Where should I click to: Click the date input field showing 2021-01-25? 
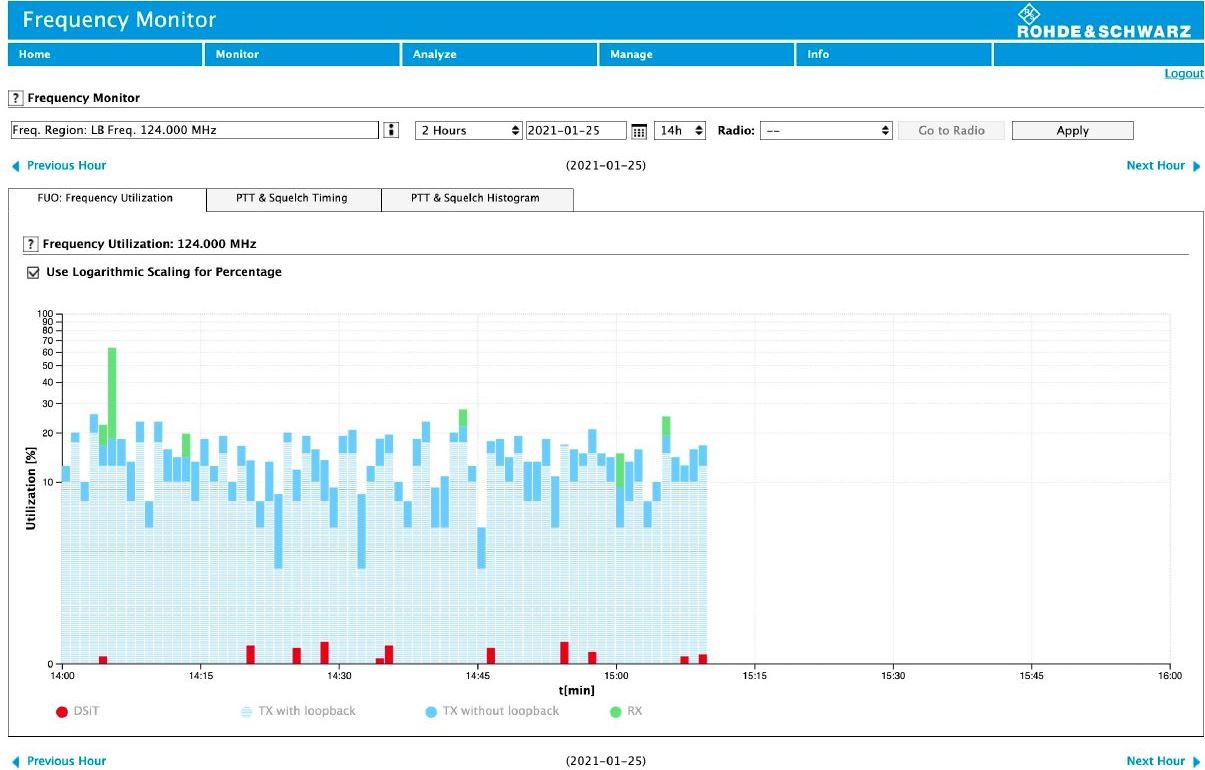pyautogui.click(x=575, y=131)
